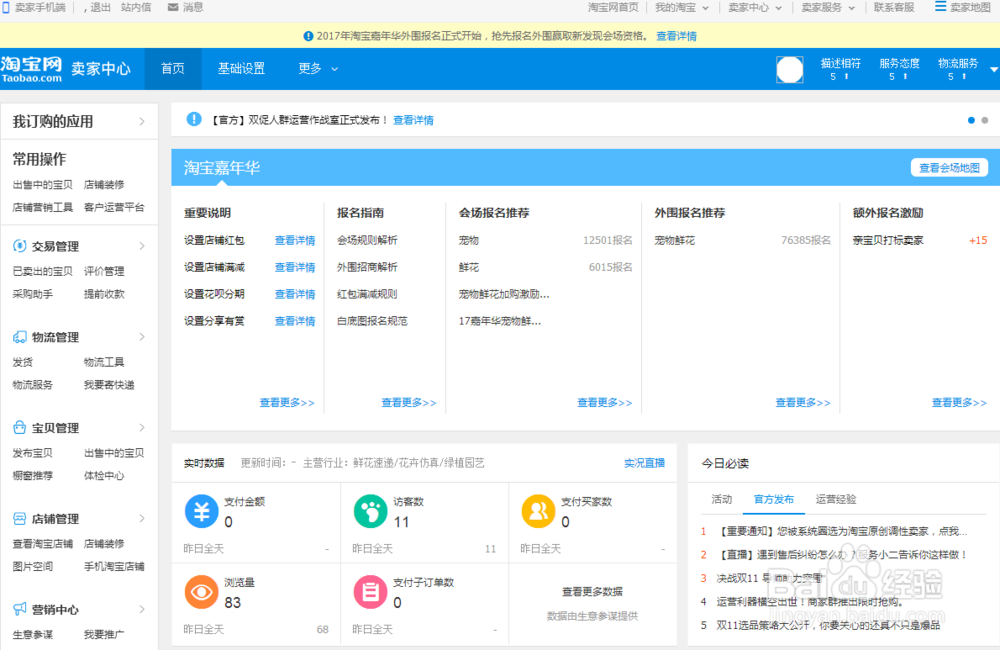Viewport: 1000px width, 650px height.
Task: Click the 支付子订单数 document icon
Action: click(371, 591)
